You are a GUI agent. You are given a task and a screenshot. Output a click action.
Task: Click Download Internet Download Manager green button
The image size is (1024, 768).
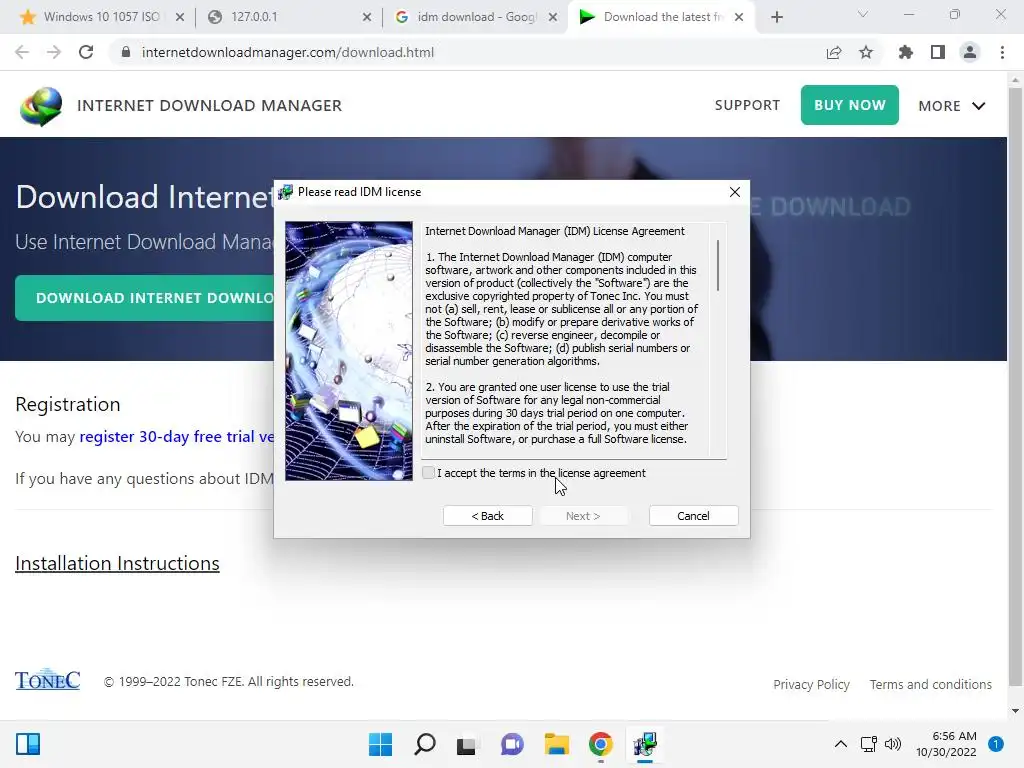click(x=145, y=298)
